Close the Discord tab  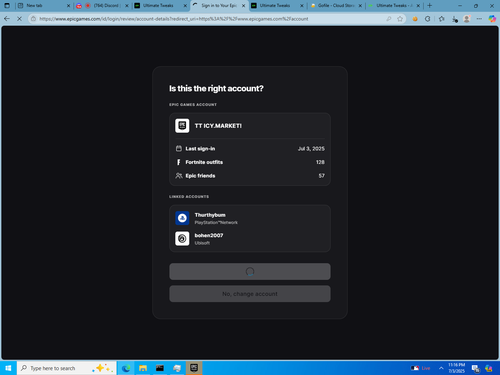pyautogui.click(x=127, y=6)
